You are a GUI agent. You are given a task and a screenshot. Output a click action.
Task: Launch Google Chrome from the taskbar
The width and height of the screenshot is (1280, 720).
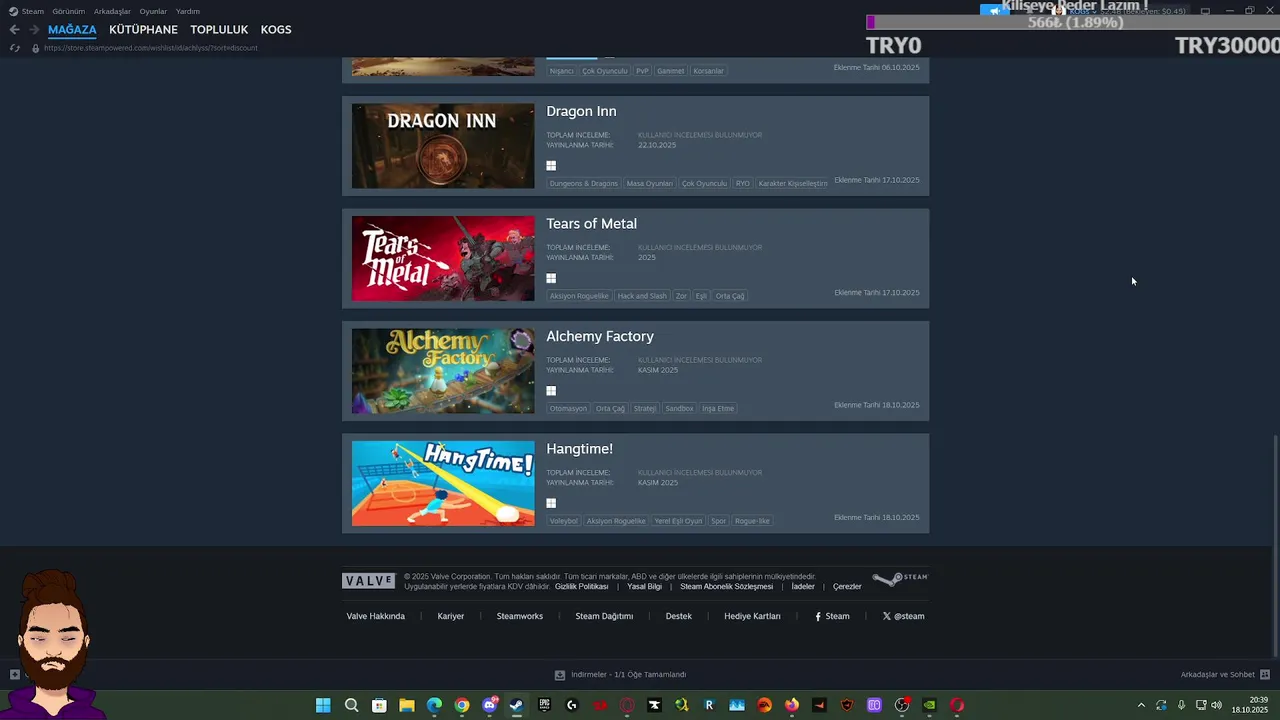462,705
